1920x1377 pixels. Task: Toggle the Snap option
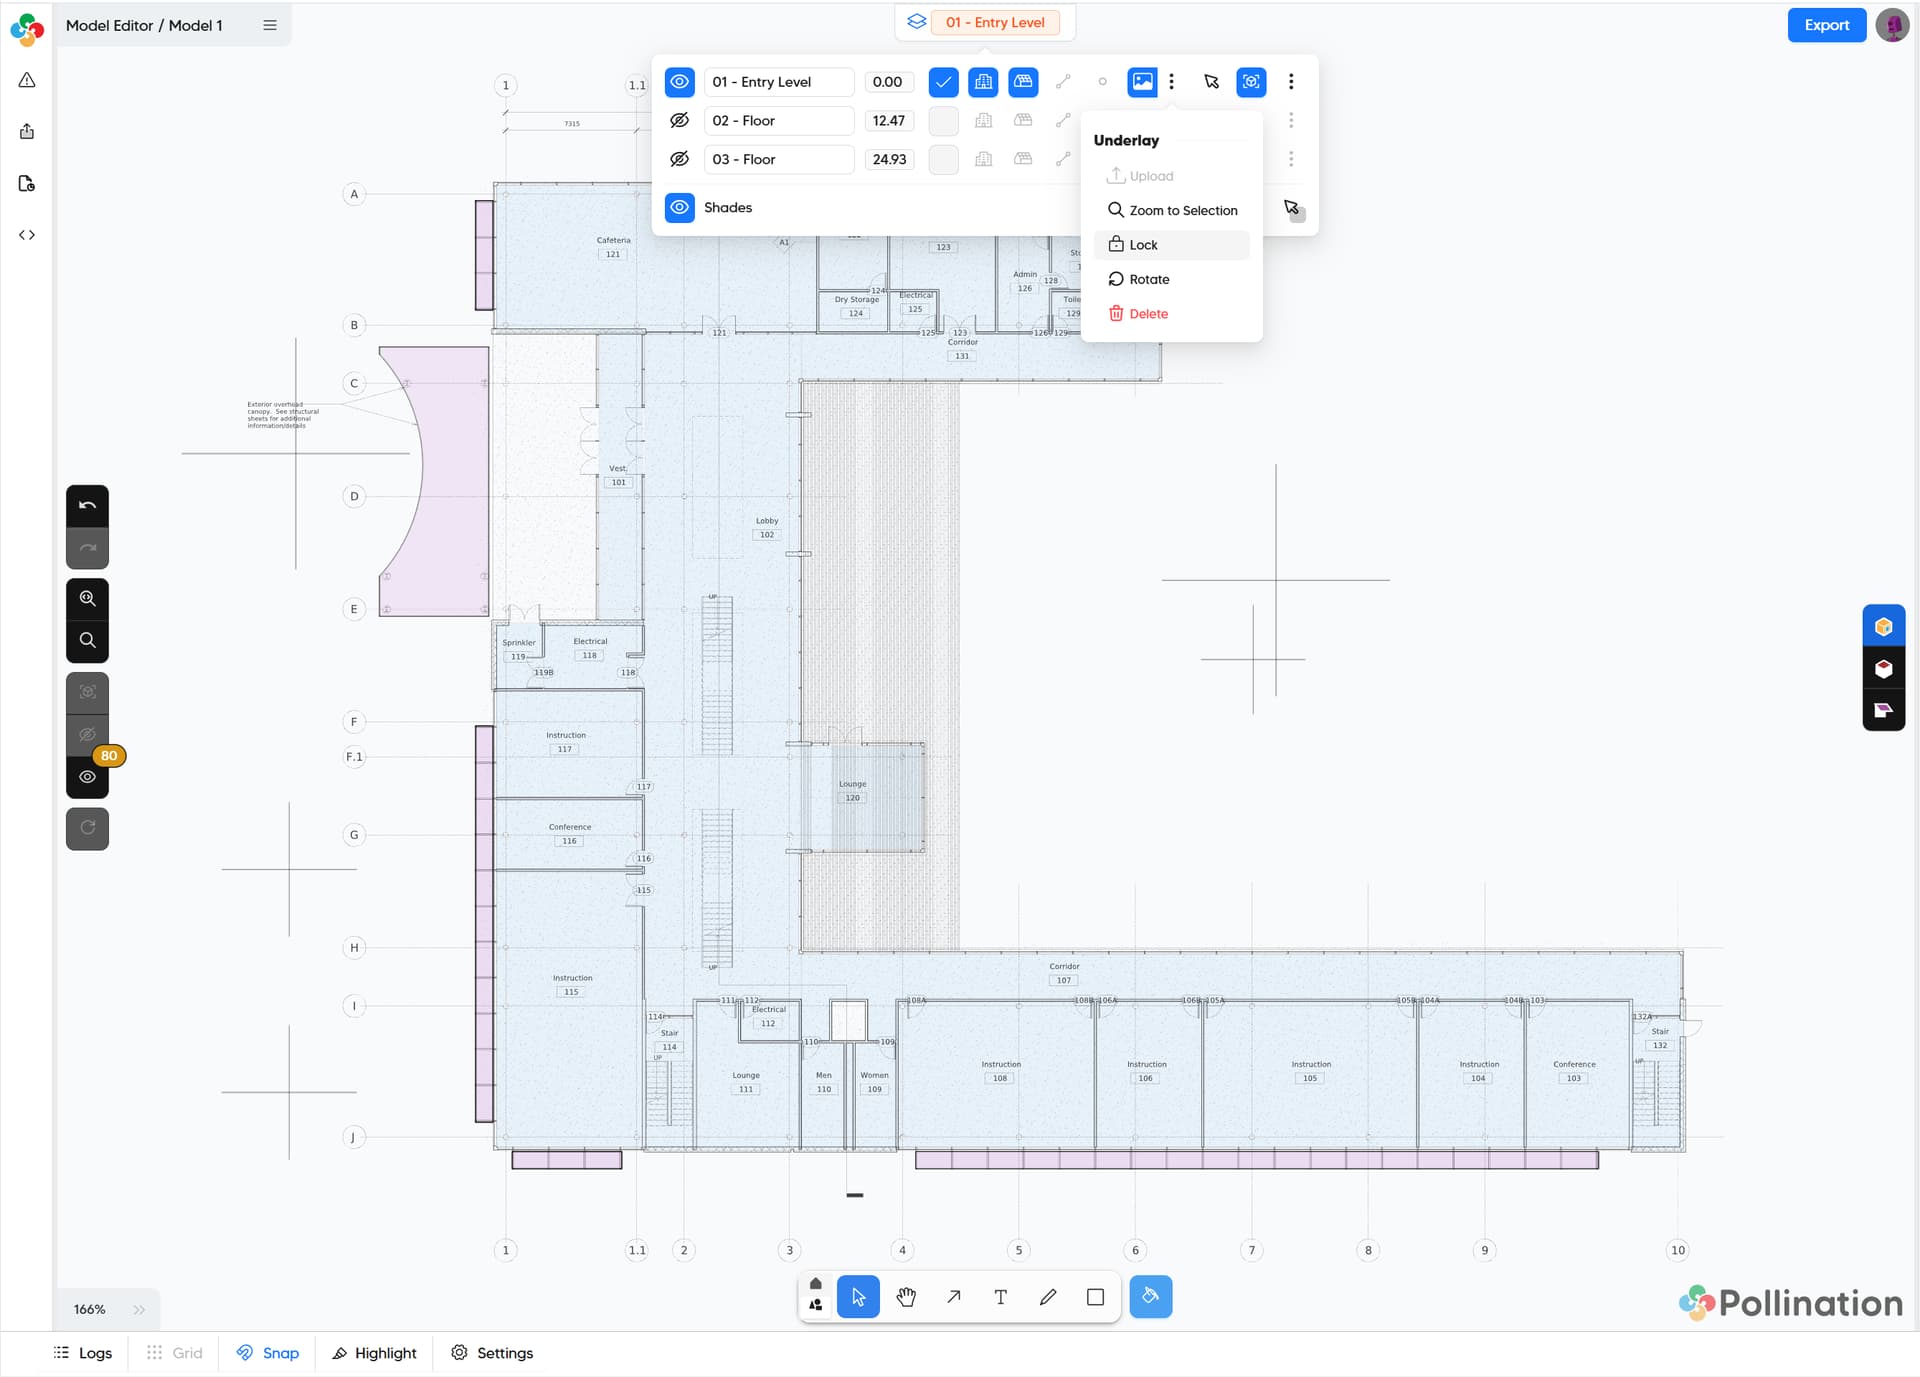268,1353
